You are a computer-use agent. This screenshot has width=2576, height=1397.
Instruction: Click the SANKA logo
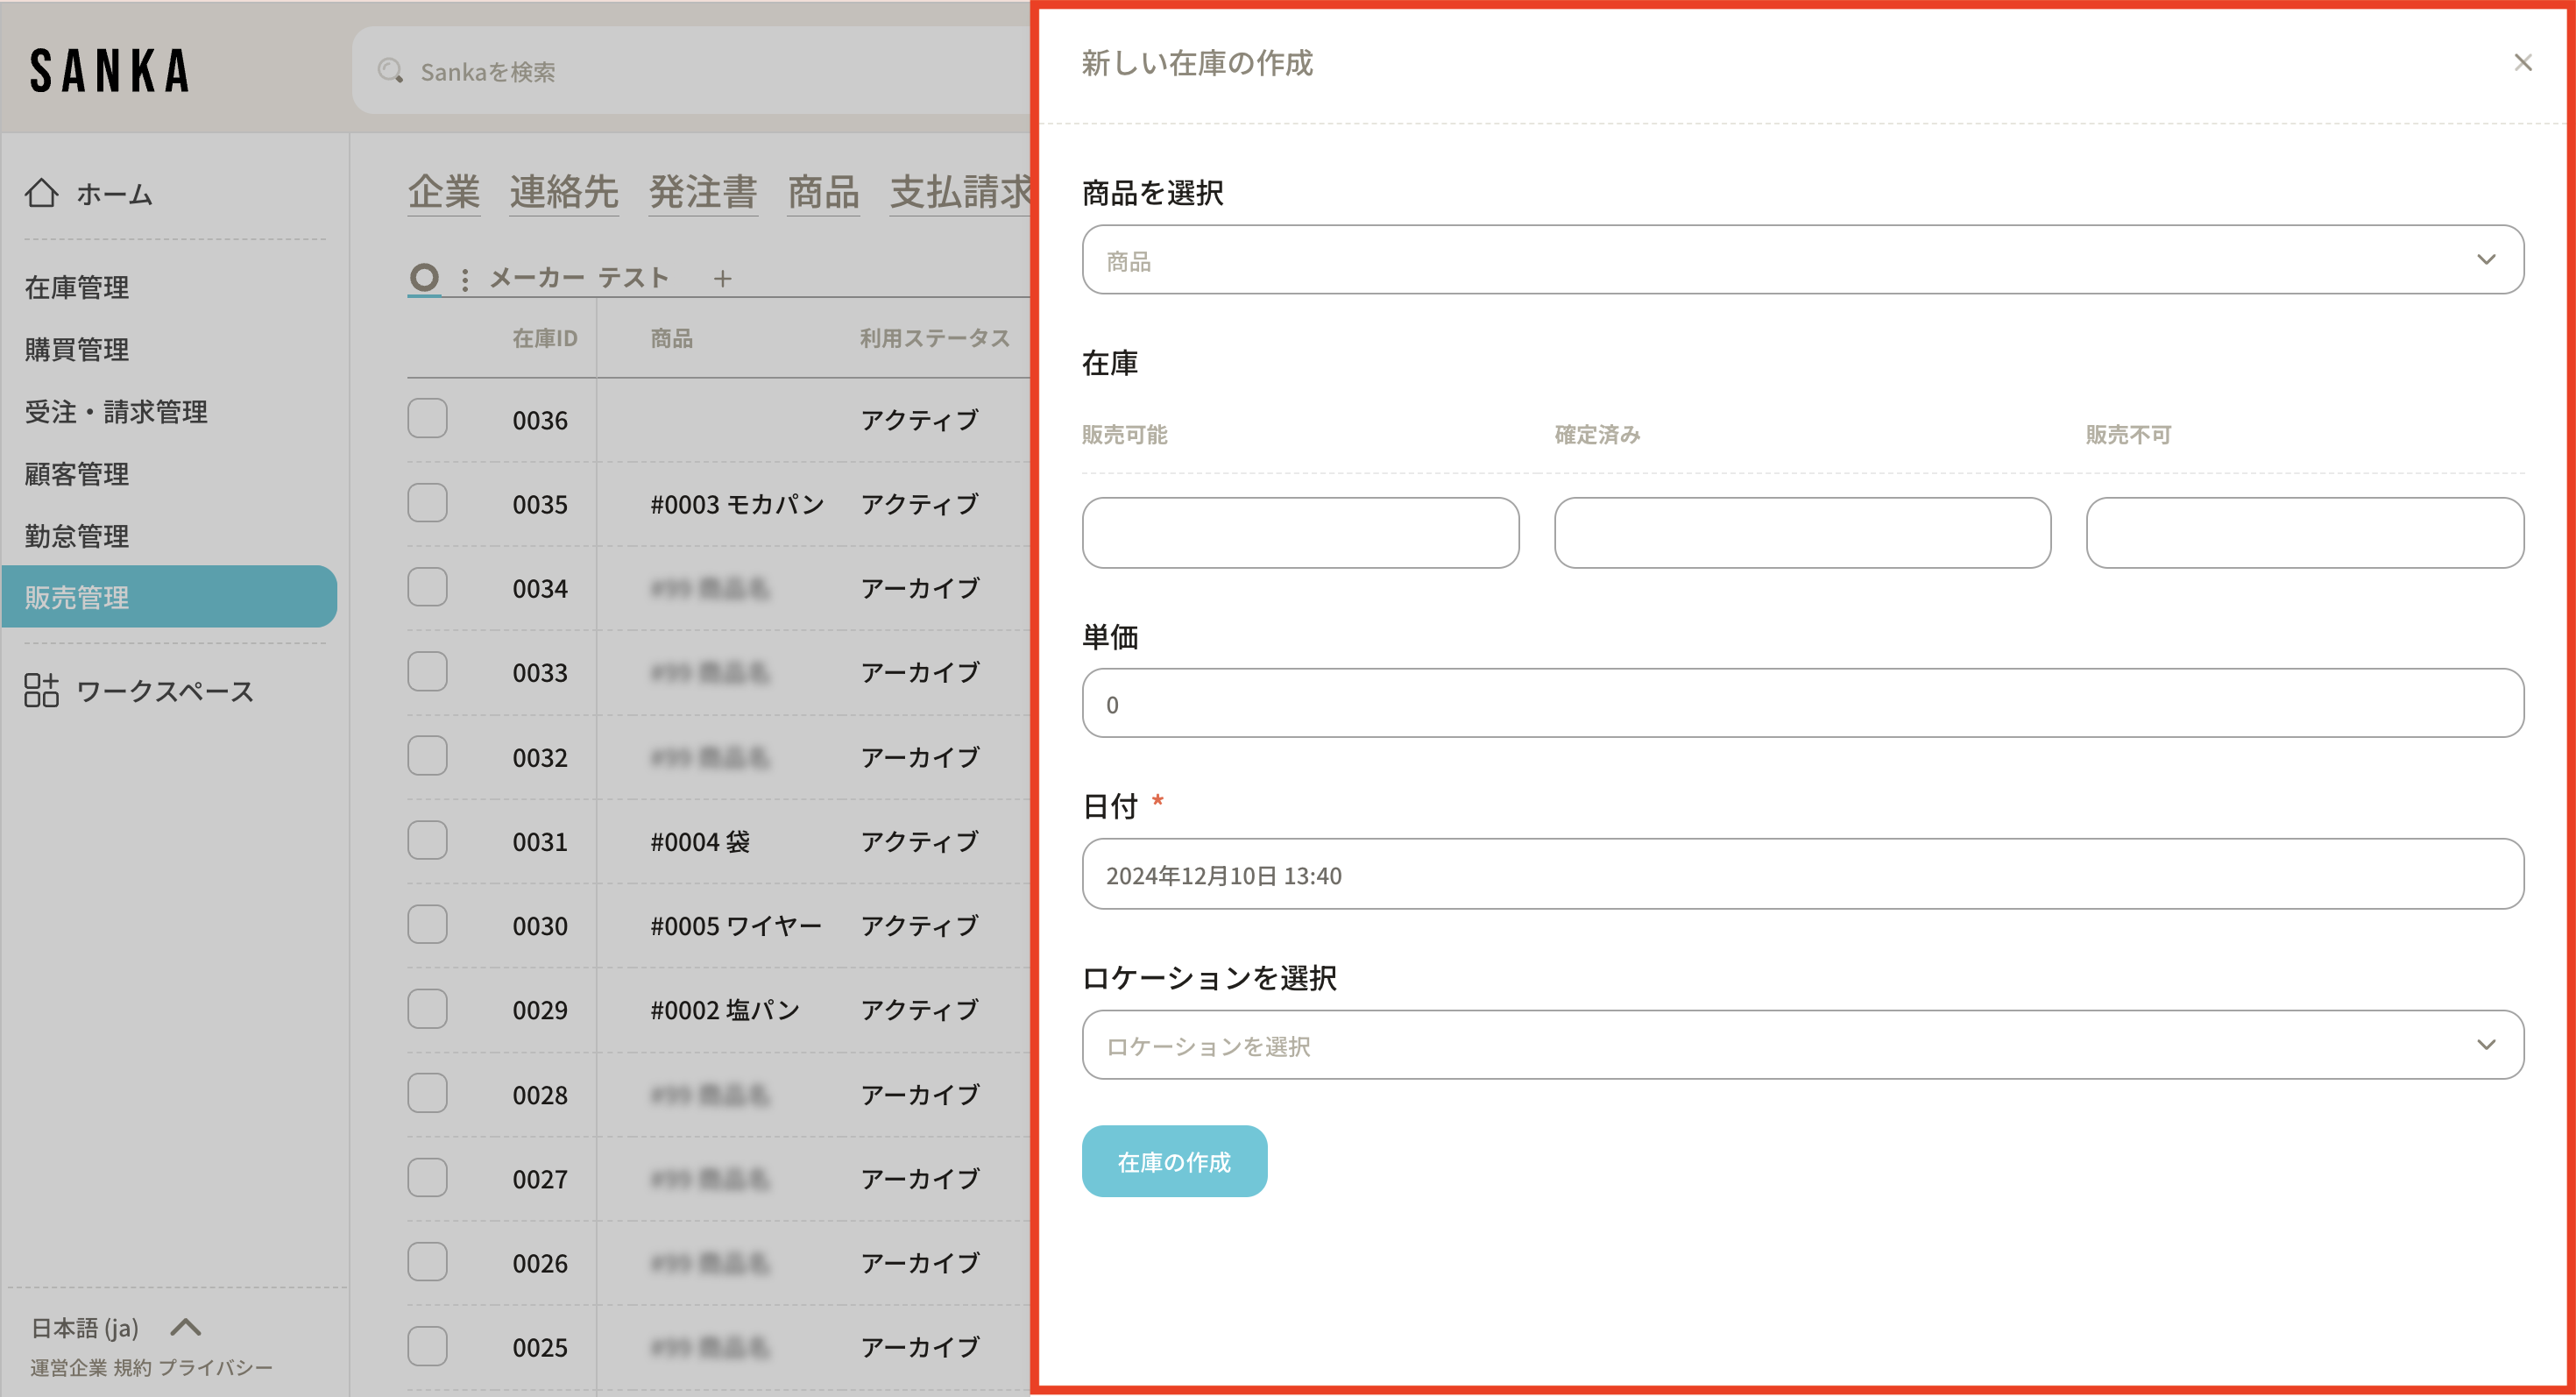coord(110,71)
